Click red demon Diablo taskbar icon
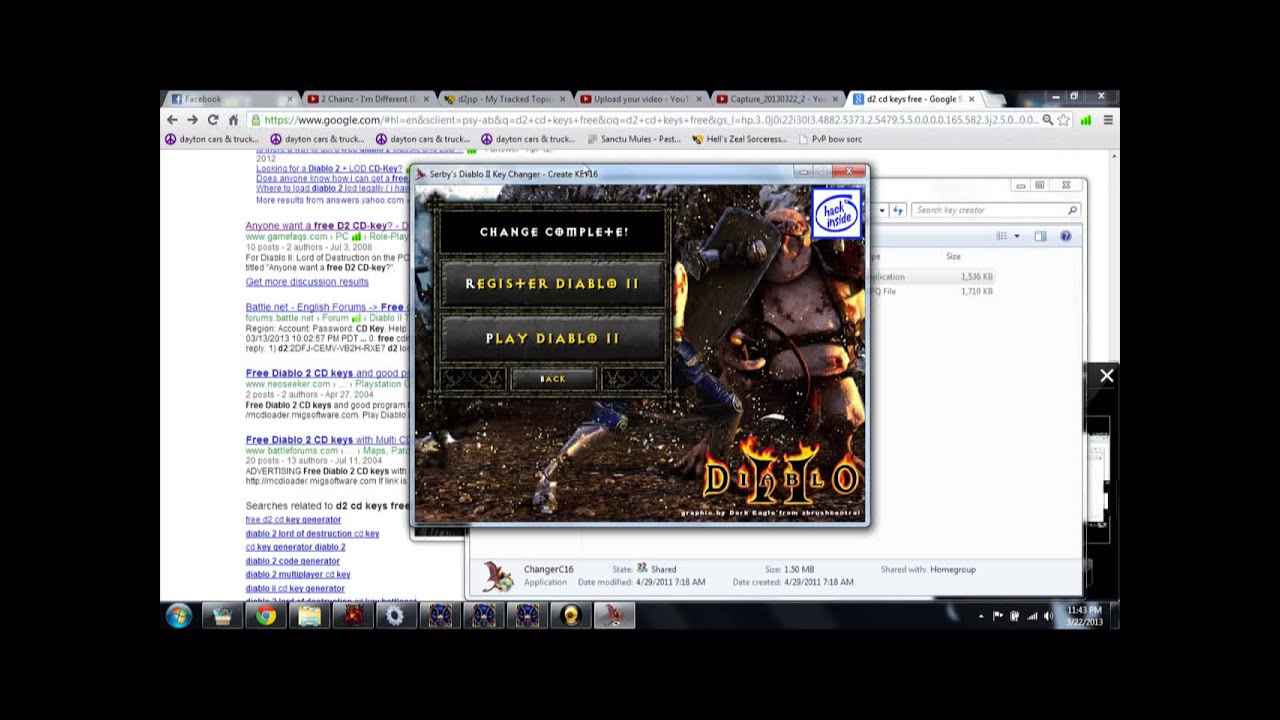Viewport: 1280px width, 720px height. pos(352,616)
